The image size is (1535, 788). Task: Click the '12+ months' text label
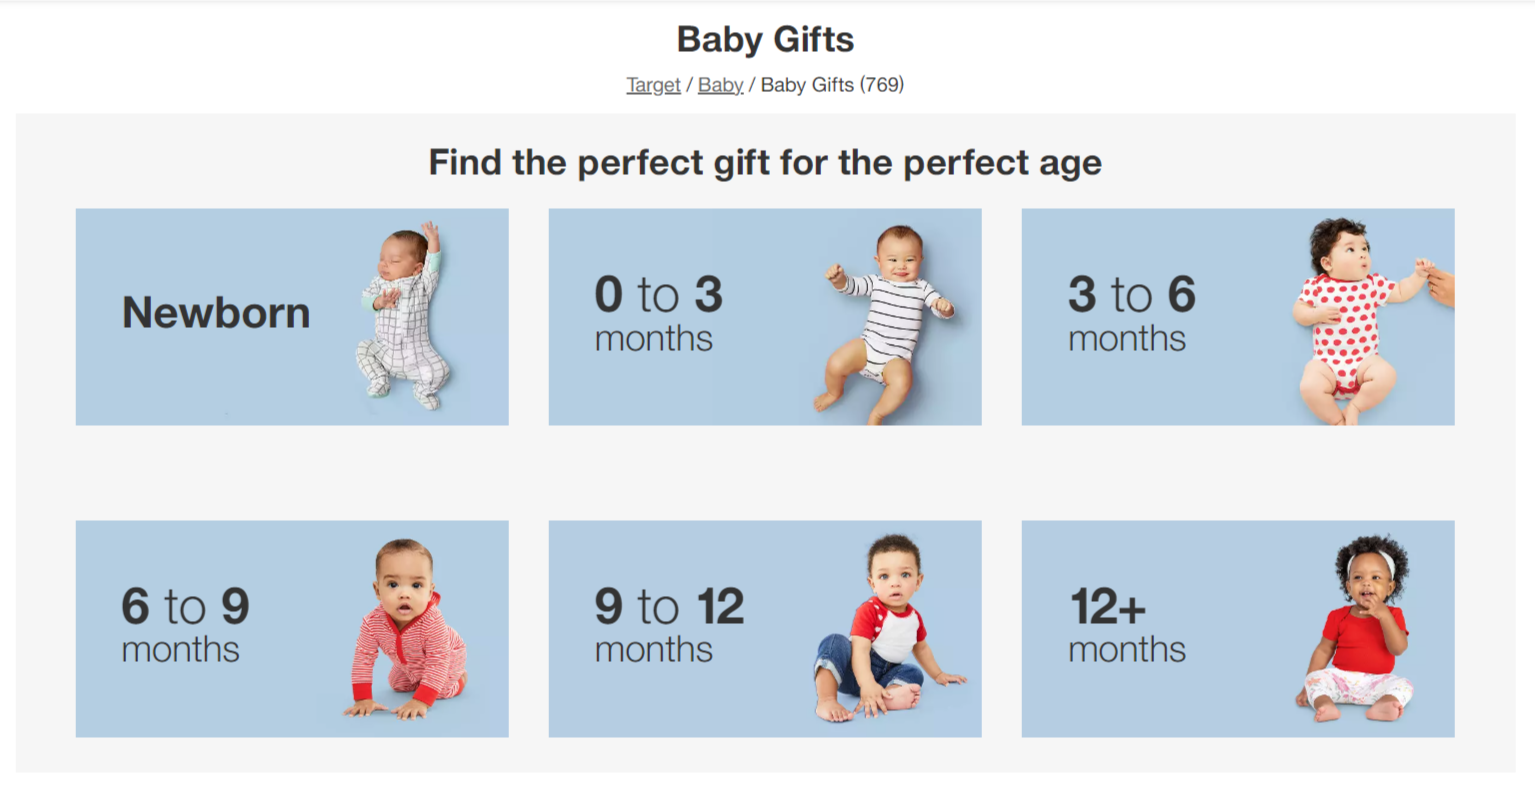click(x=1126, y=625)
